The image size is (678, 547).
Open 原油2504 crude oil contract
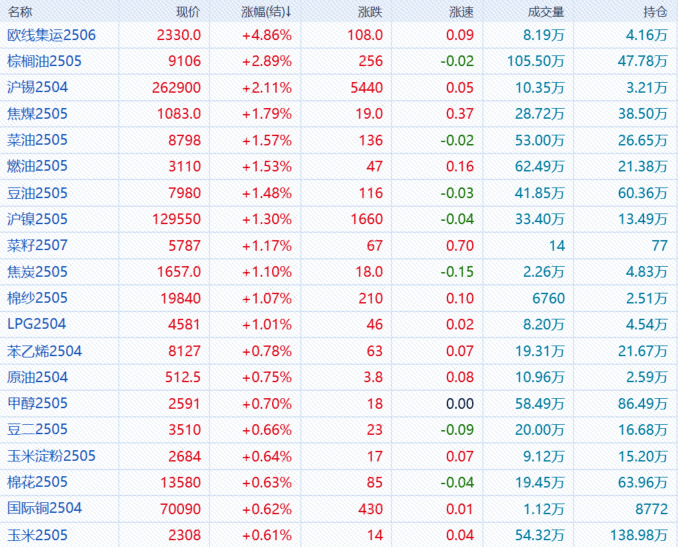38,377
